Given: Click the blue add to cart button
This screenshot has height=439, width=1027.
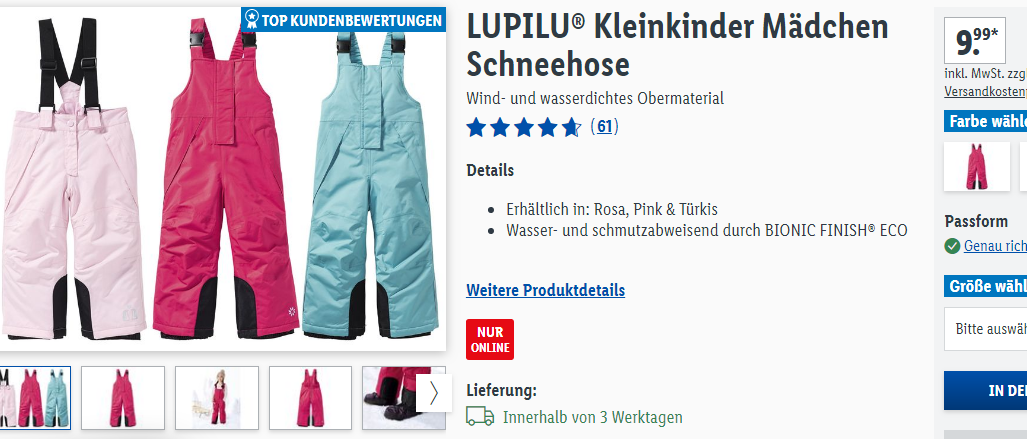Looking at the screenshot, I should [985, 391].
